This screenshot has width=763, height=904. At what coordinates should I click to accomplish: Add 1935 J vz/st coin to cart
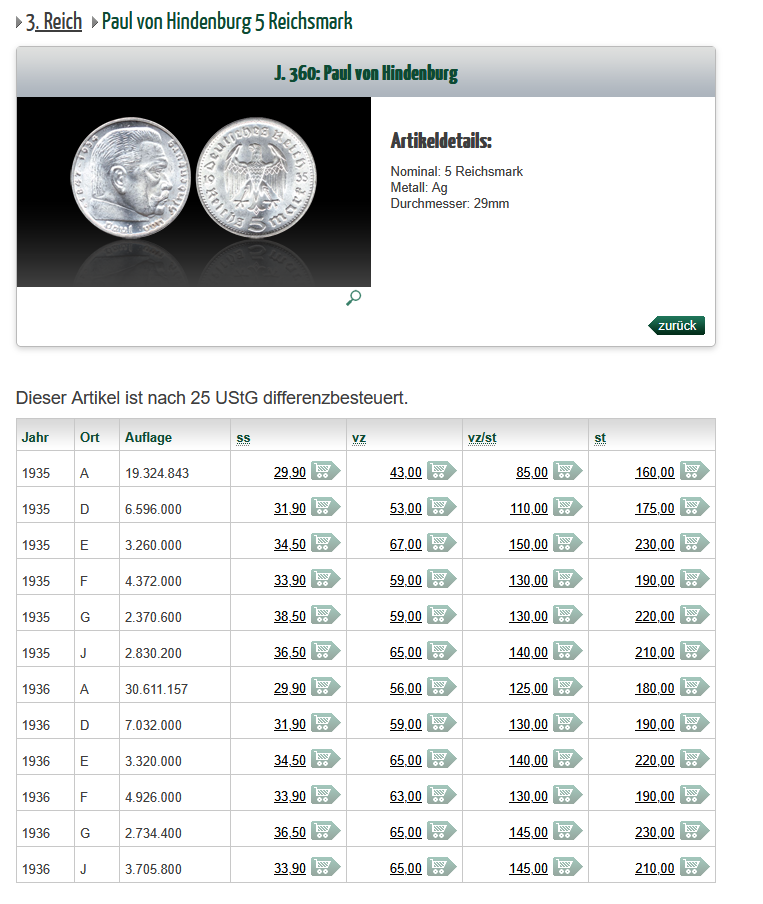[567, 651]
